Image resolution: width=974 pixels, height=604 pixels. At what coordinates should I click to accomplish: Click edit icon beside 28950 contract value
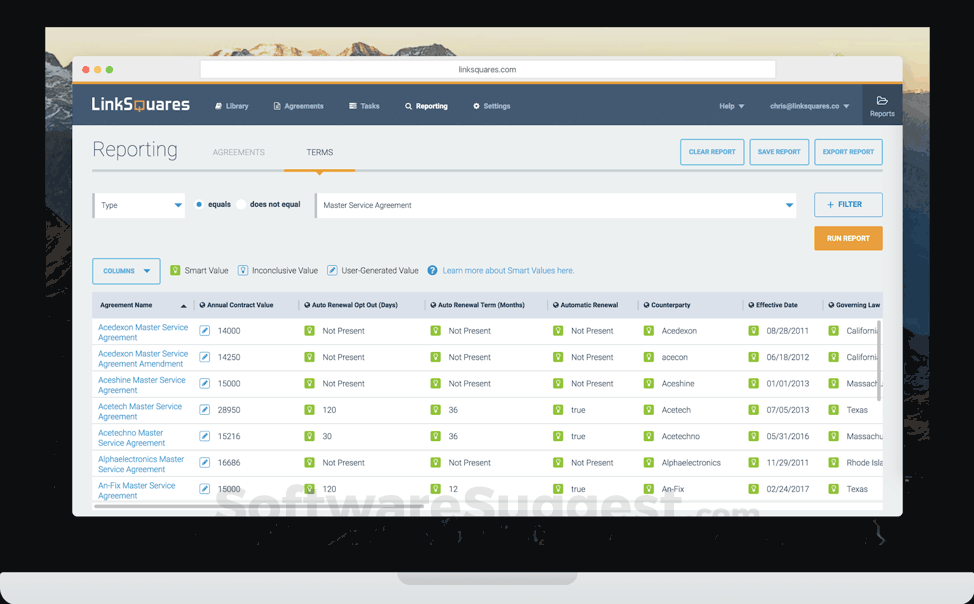(204, 410)
